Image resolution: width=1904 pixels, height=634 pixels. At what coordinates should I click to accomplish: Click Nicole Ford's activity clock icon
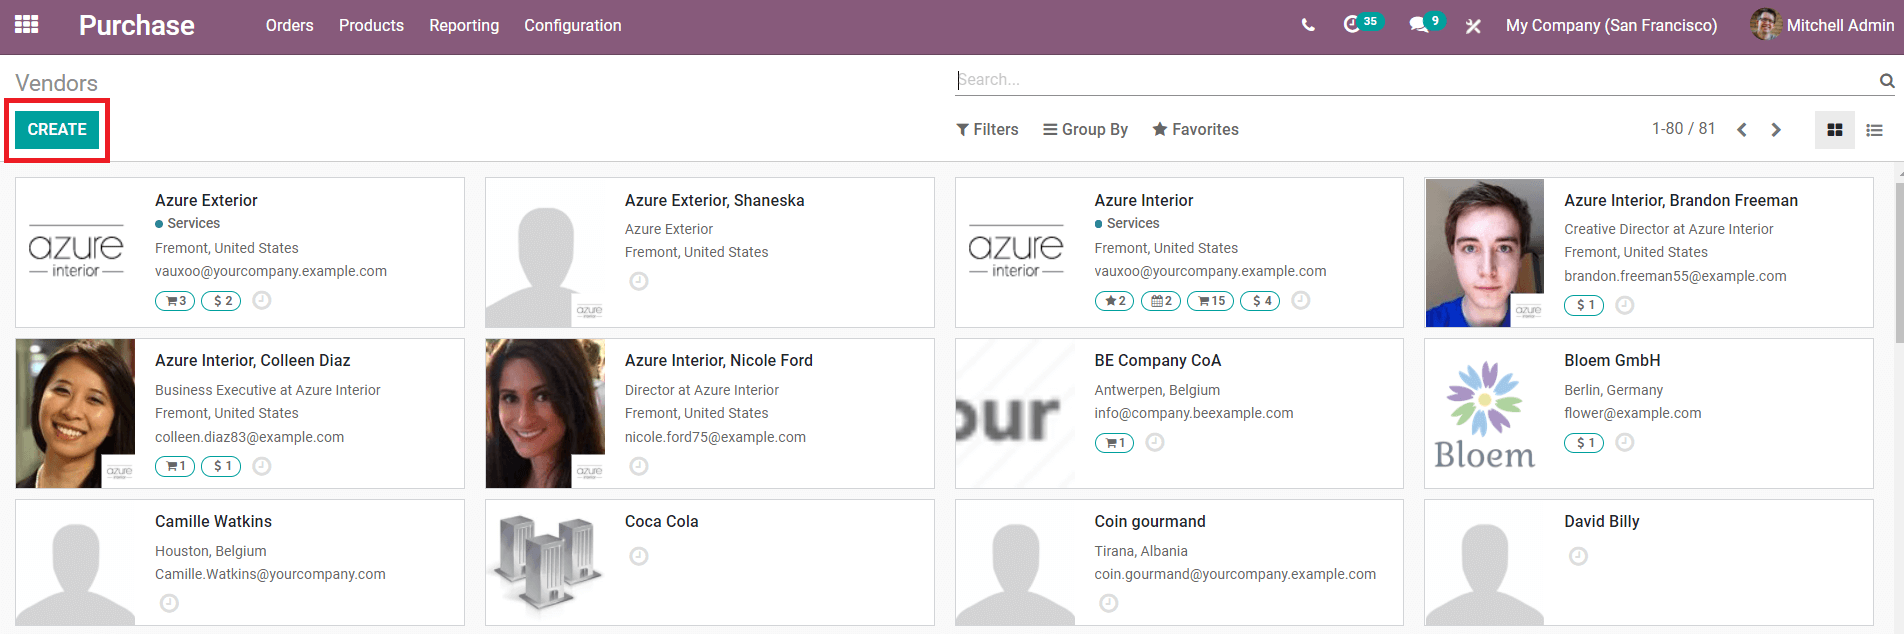coord(639,466)
